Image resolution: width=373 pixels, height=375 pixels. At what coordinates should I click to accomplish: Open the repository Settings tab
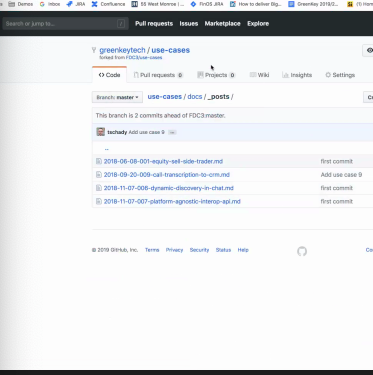pyautogui.click(x=340, y=75)
